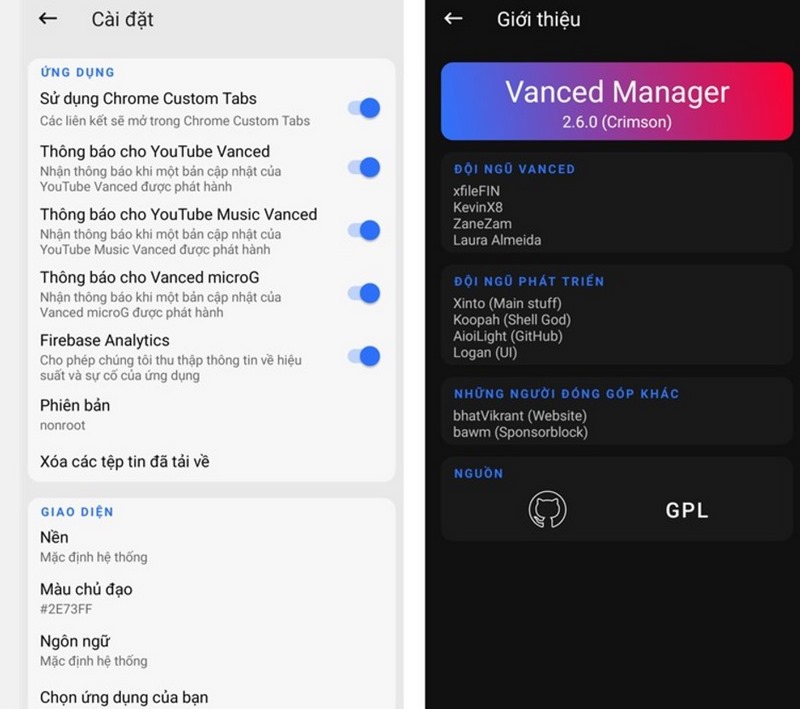The width and height of the screenshot is (800, 709).
Task: Tap Chrome Custom Tabs description text
Action: click(x=175, y=121)
